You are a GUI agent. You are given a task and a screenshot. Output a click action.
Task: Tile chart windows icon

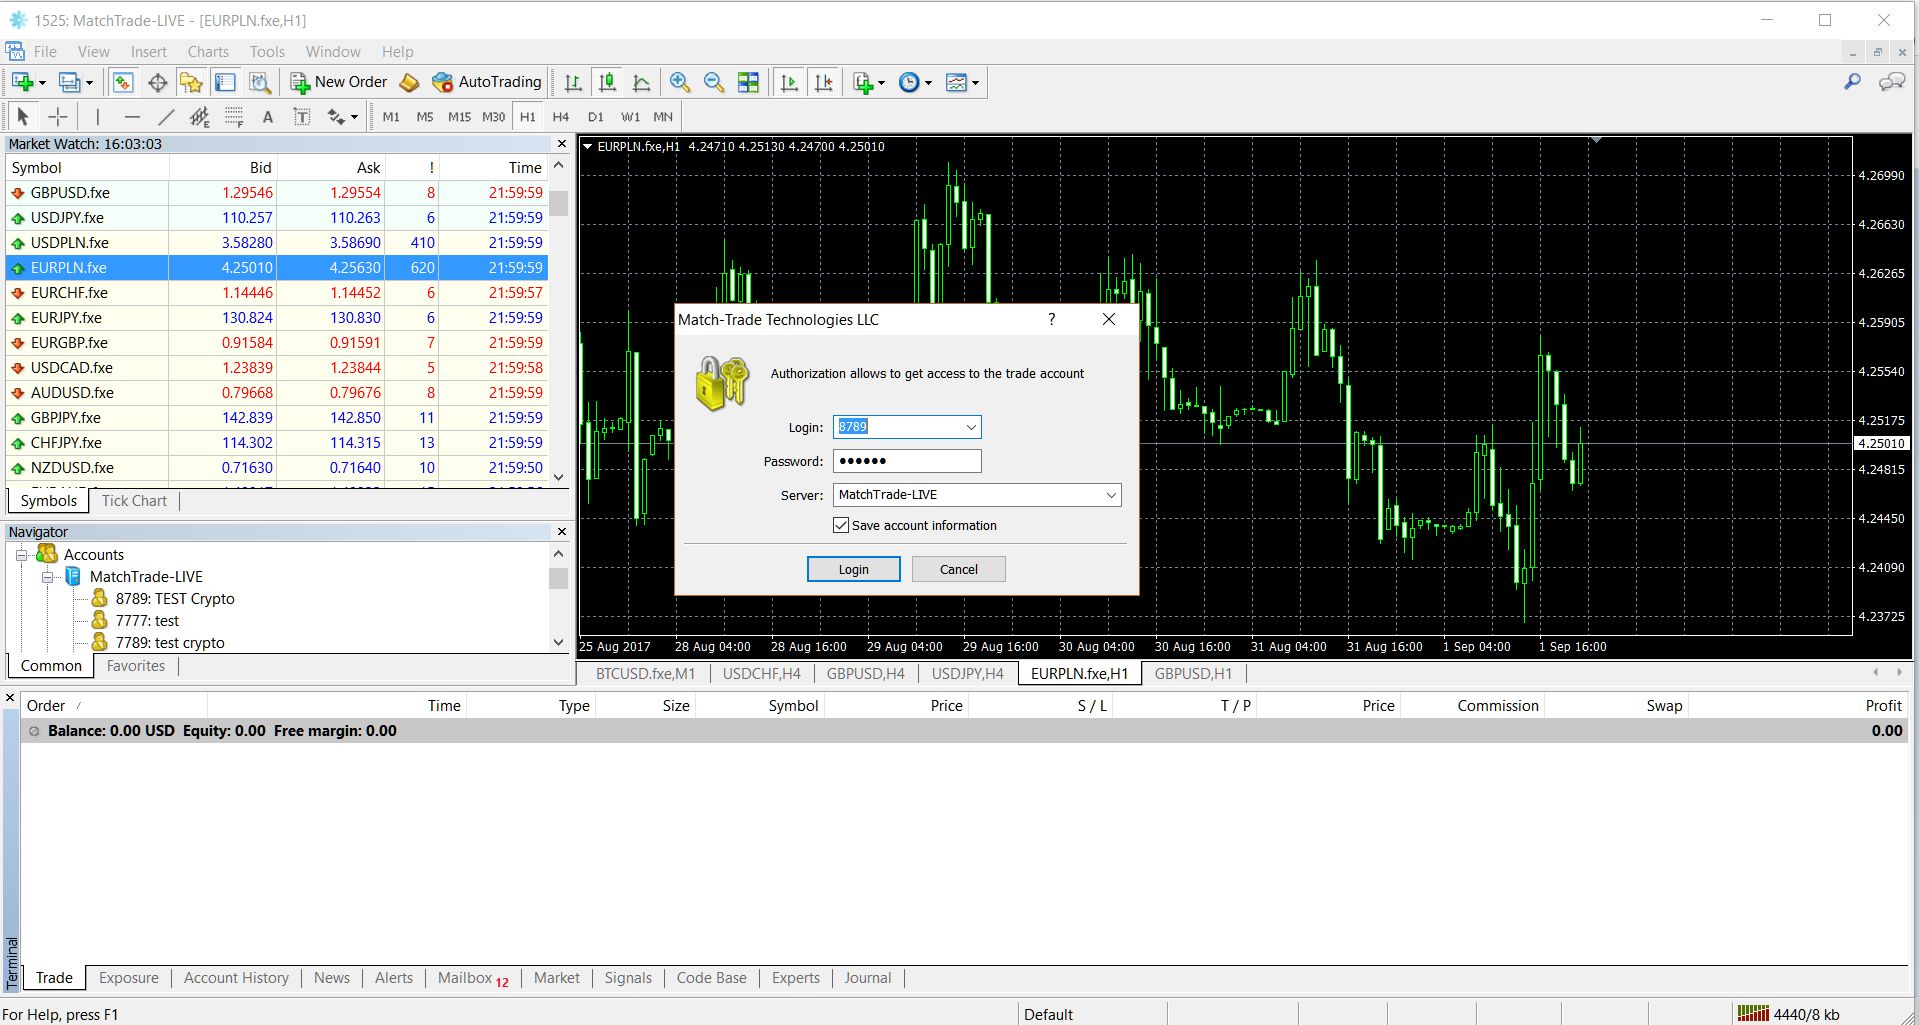(748, 82)
